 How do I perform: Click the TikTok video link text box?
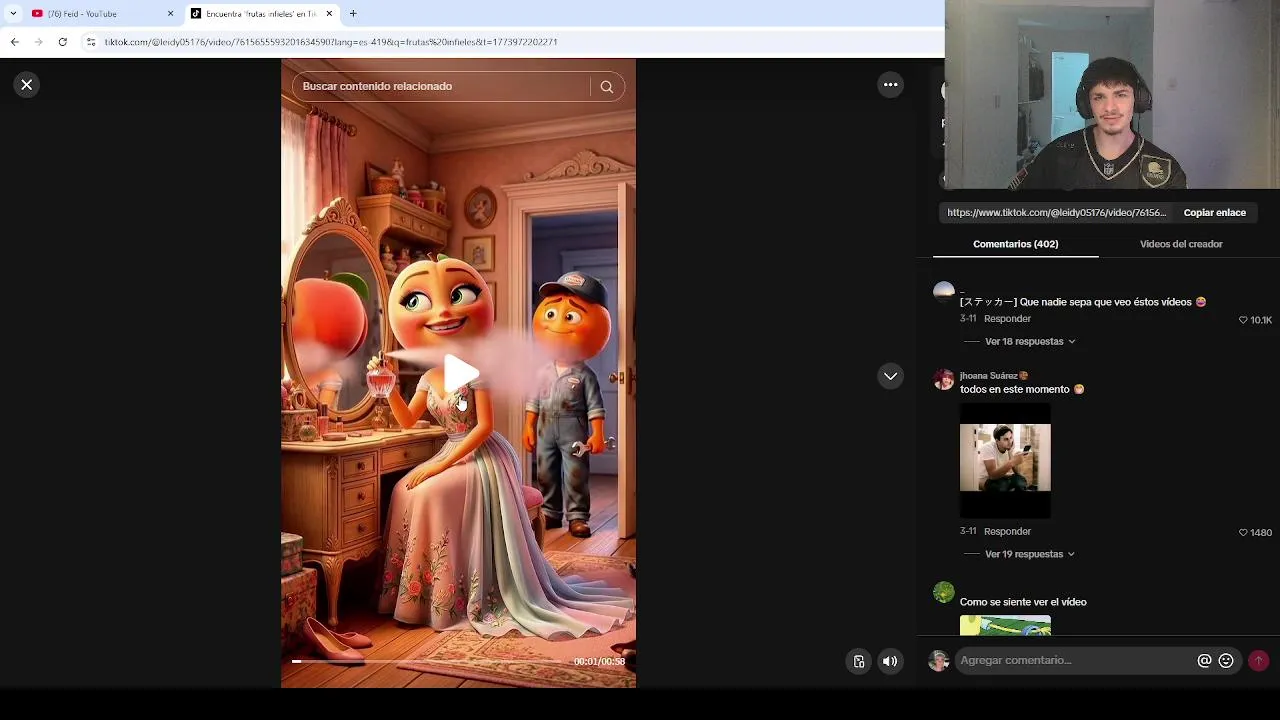(x=1056, y=213)
